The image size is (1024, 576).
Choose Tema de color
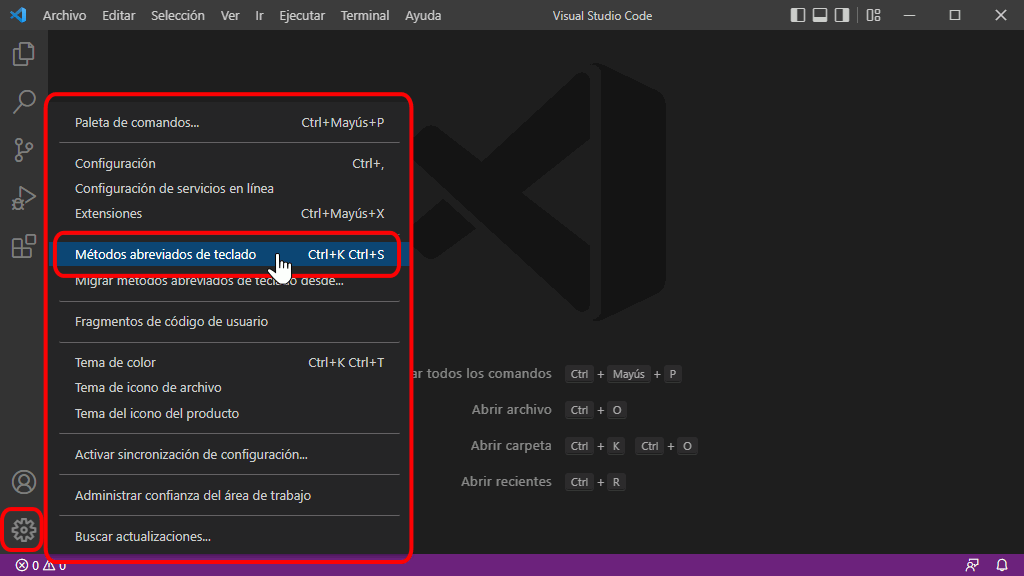tap(229, 362)
